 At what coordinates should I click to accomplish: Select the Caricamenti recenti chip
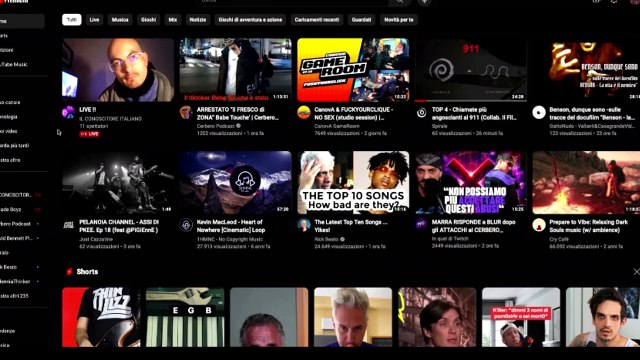[x=317, y=20]
